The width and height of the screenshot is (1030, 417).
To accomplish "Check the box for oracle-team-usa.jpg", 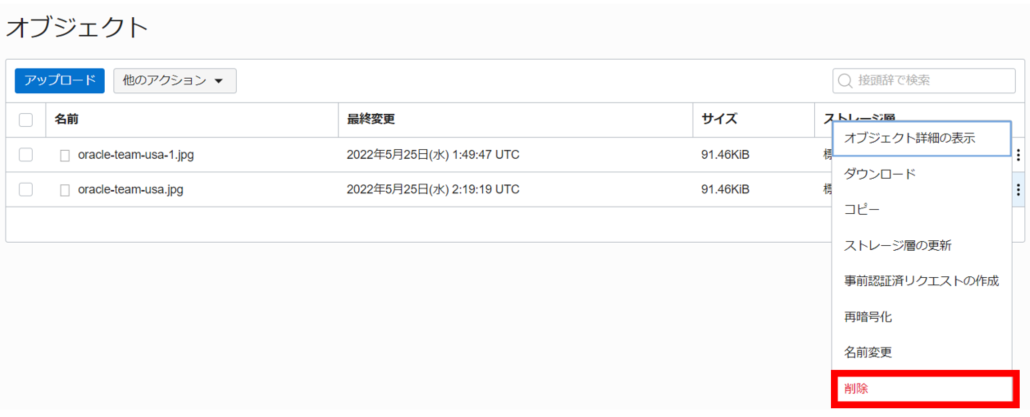I will tap(26, 190).
